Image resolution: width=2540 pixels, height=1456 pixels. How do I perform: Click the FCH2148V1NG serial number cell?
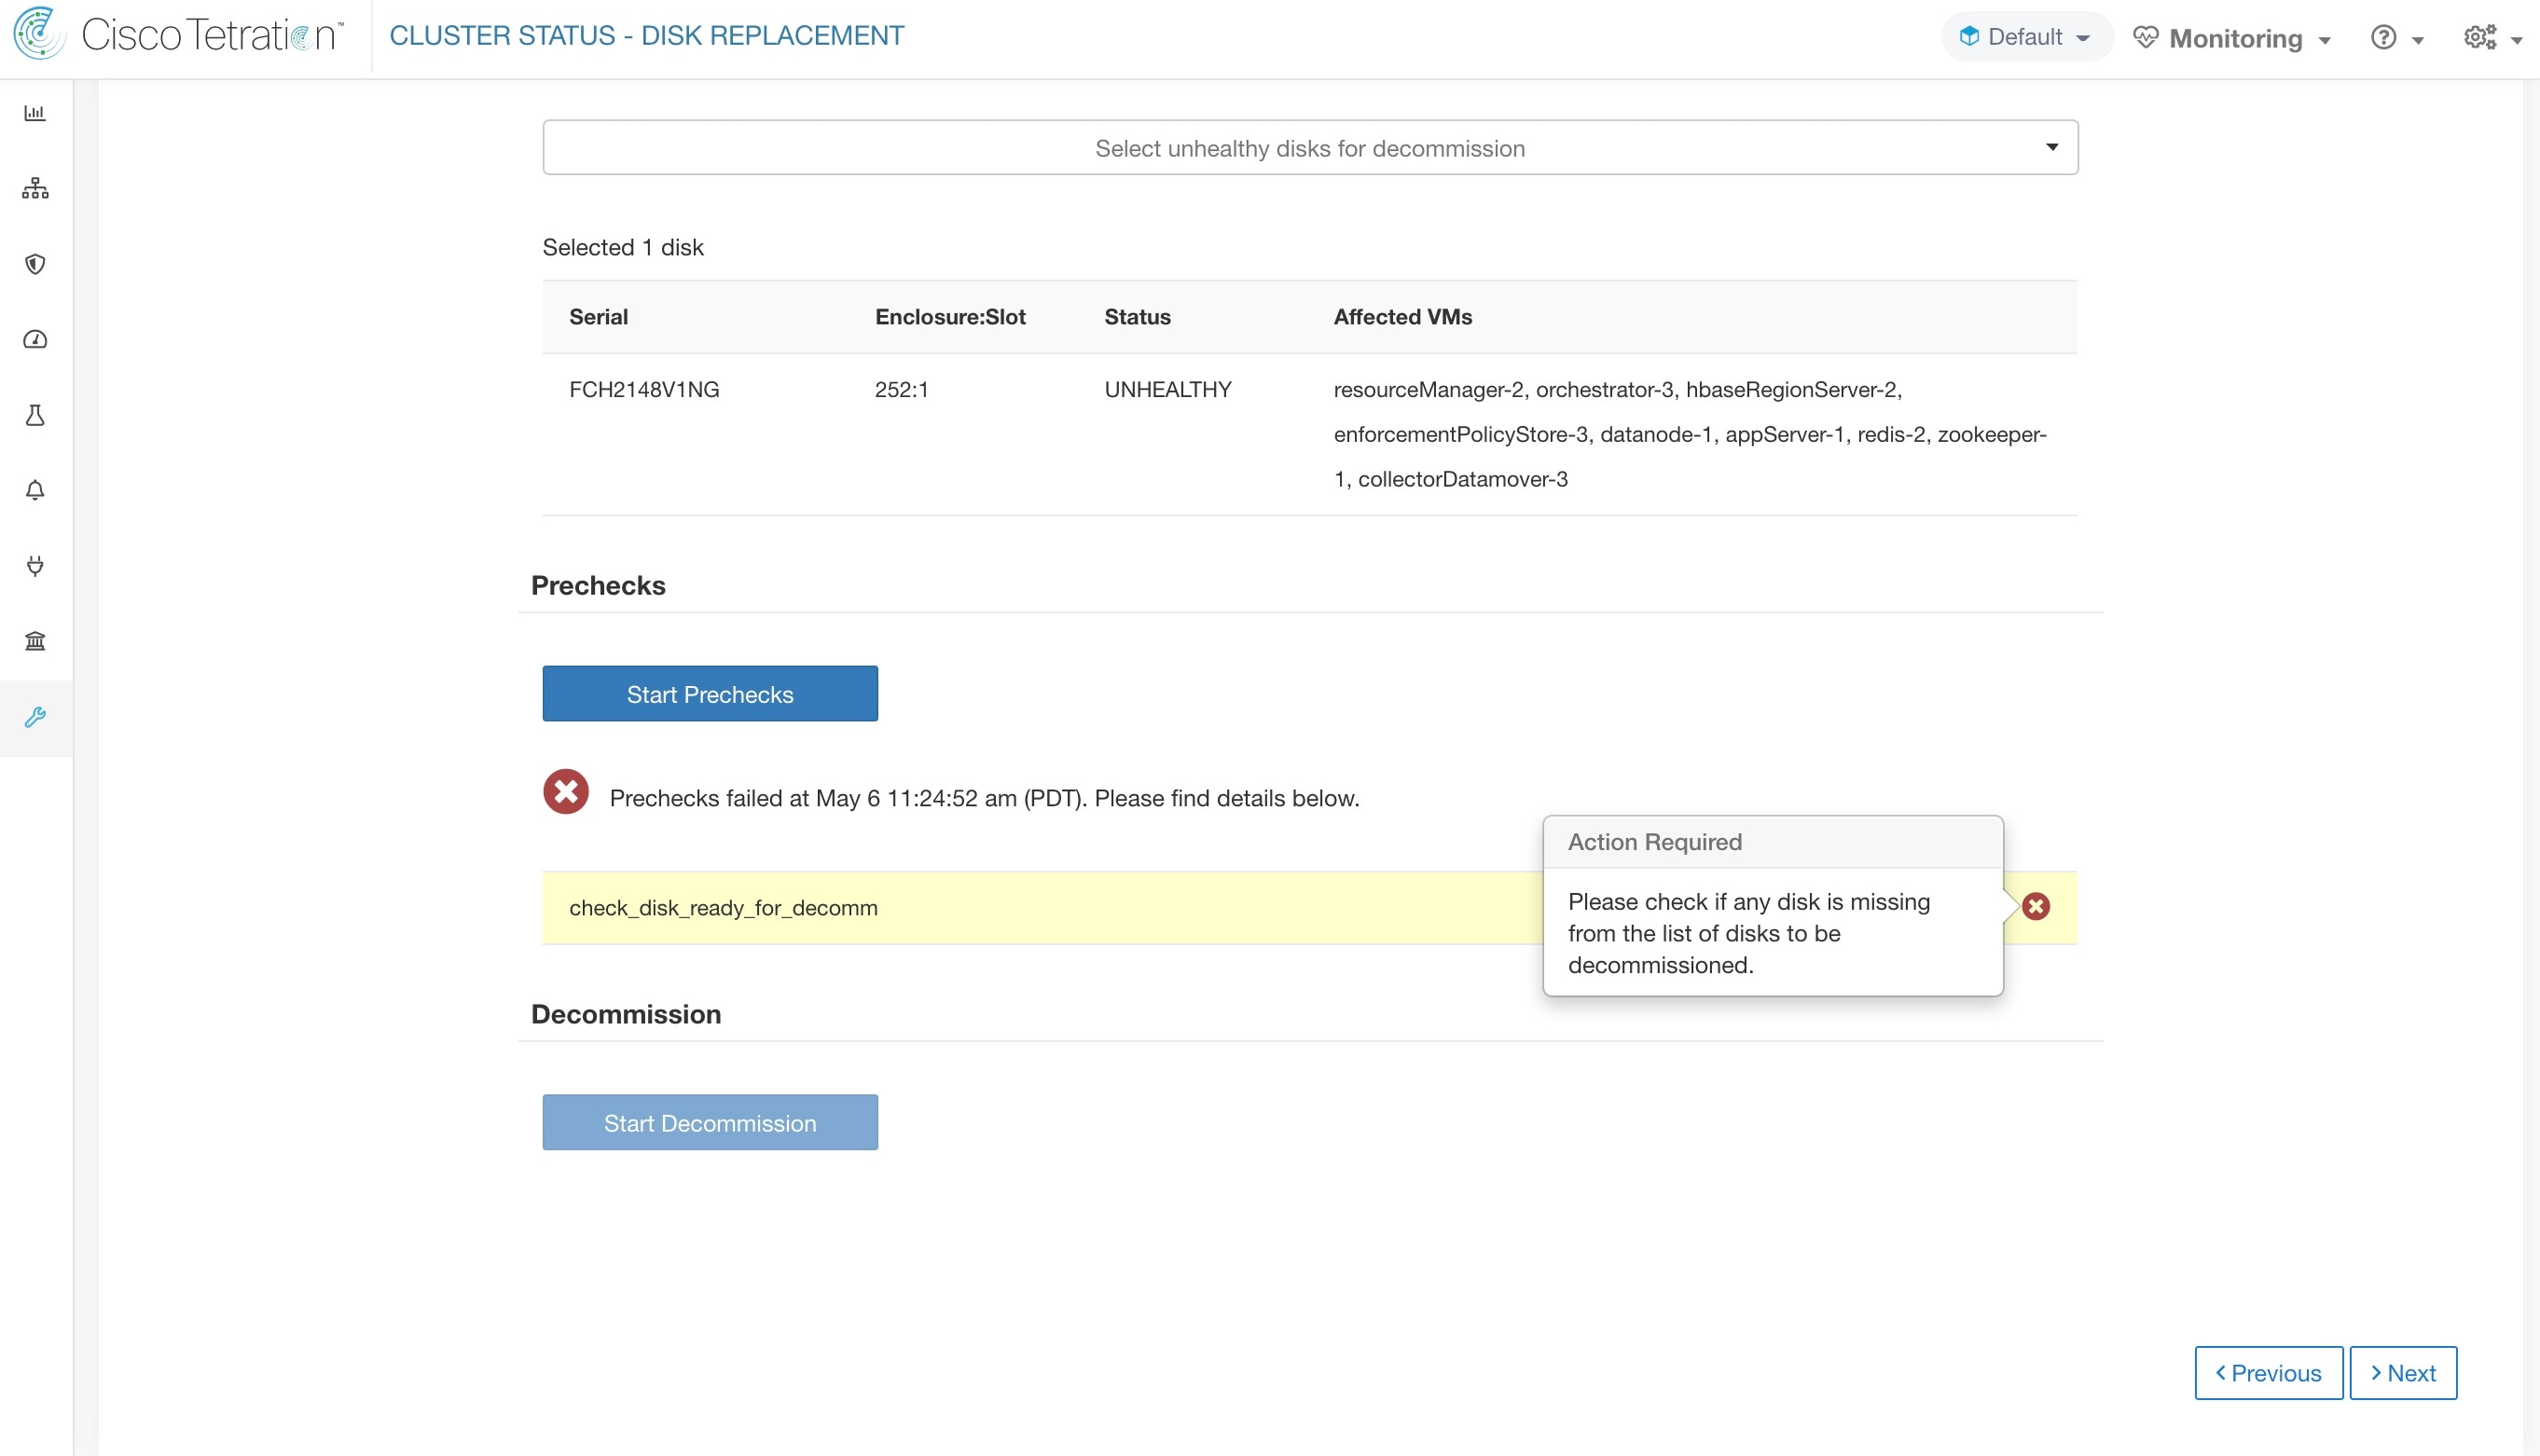point(645,387)
